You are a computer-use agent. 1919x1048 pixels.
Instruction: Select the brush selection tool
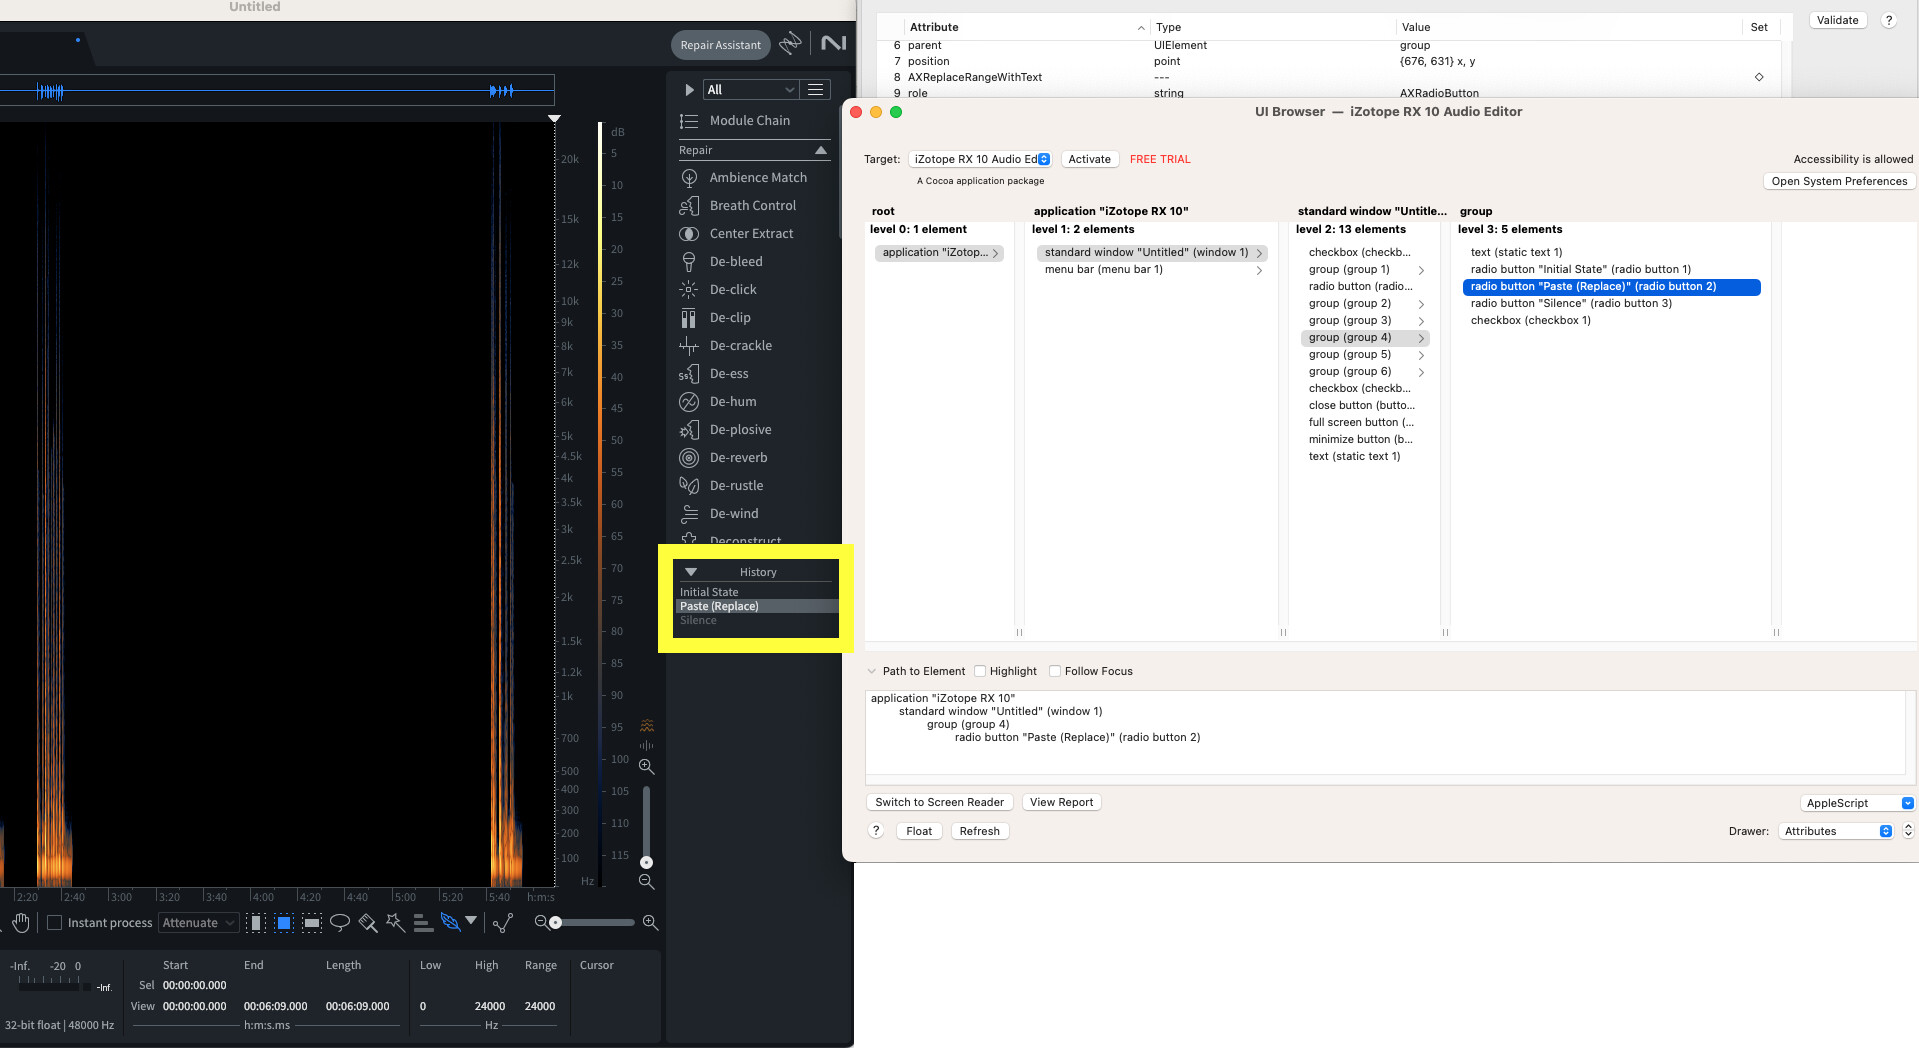point(368,923)
